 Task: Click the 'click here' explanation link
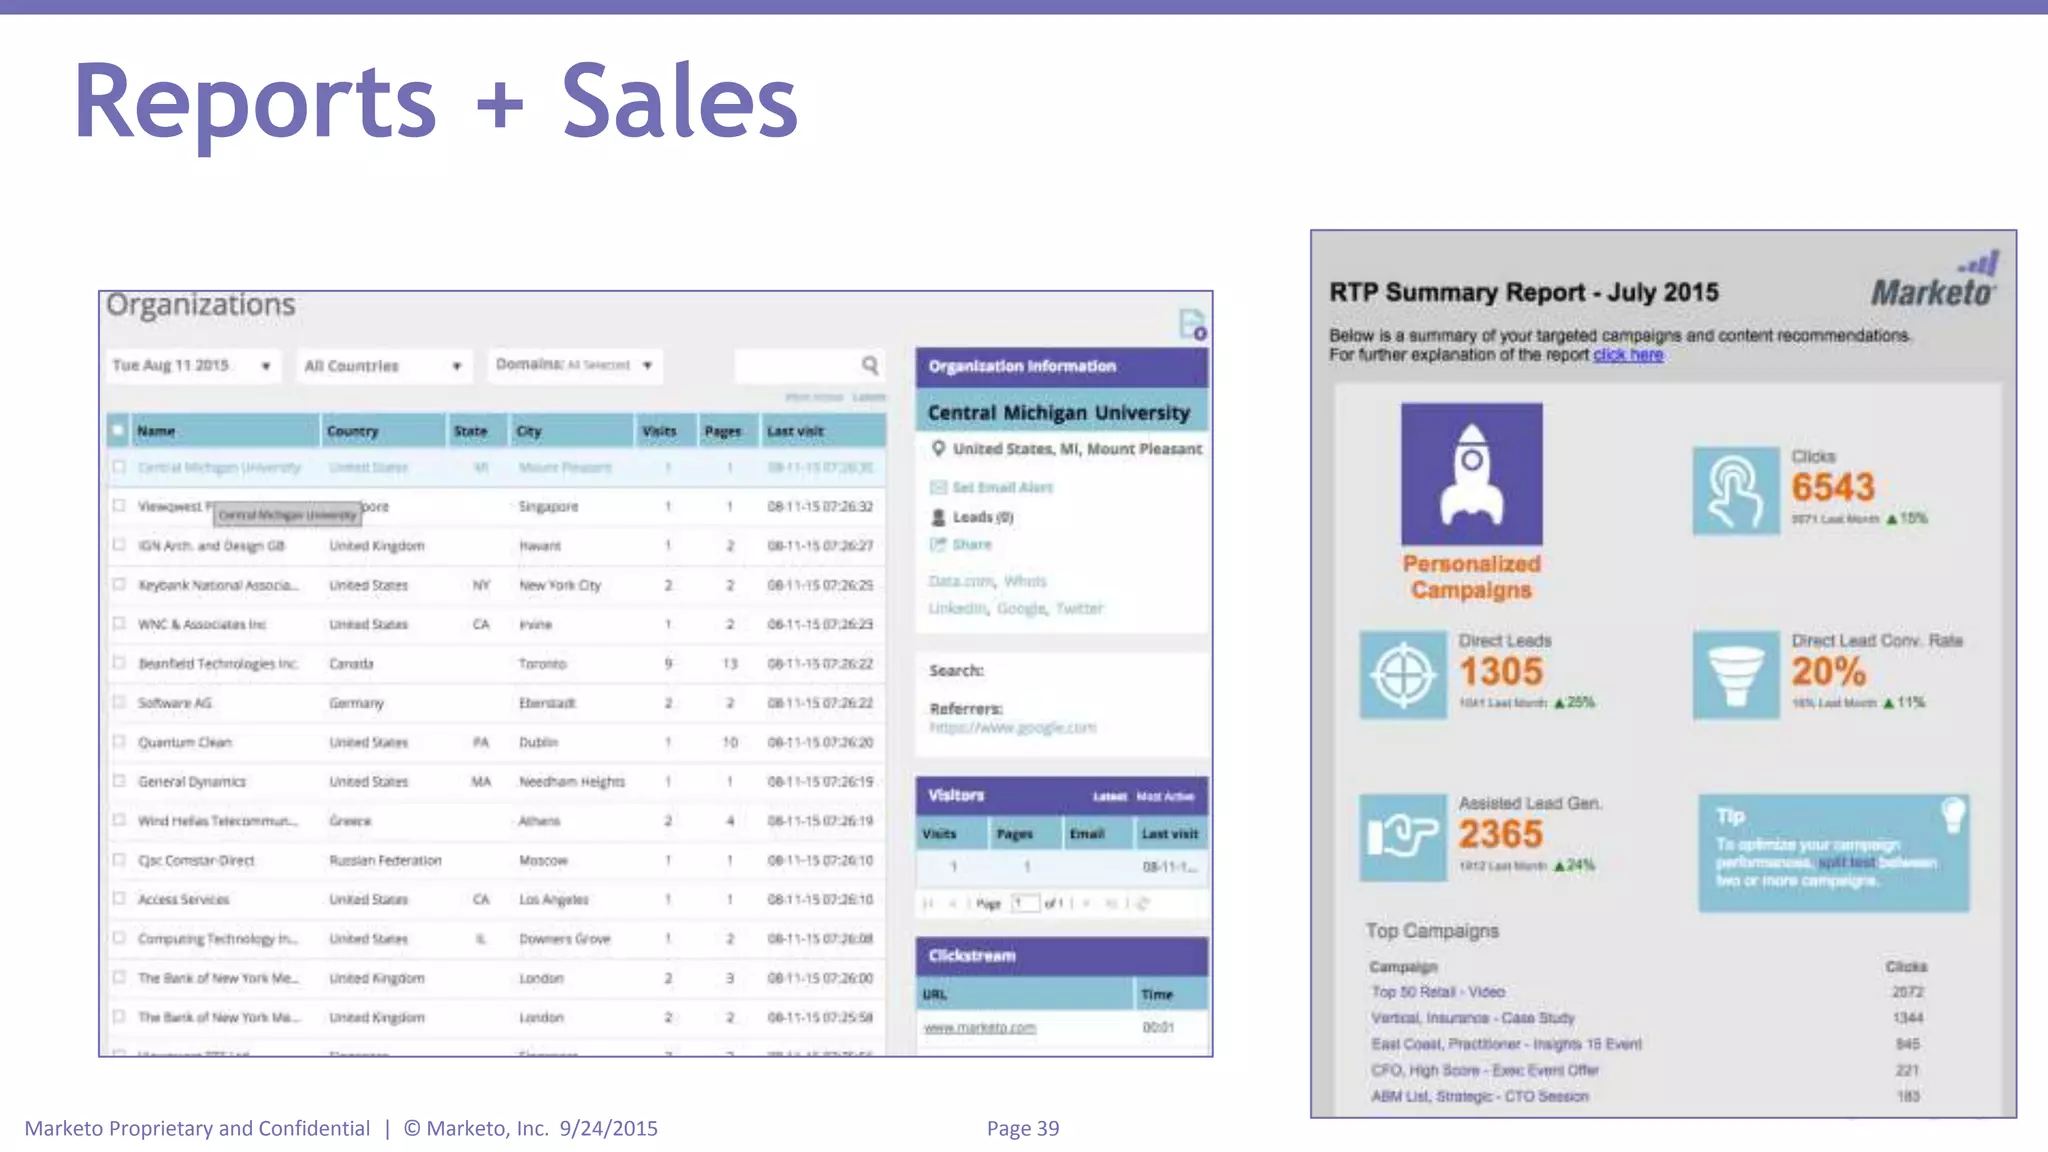point(1627,355)
